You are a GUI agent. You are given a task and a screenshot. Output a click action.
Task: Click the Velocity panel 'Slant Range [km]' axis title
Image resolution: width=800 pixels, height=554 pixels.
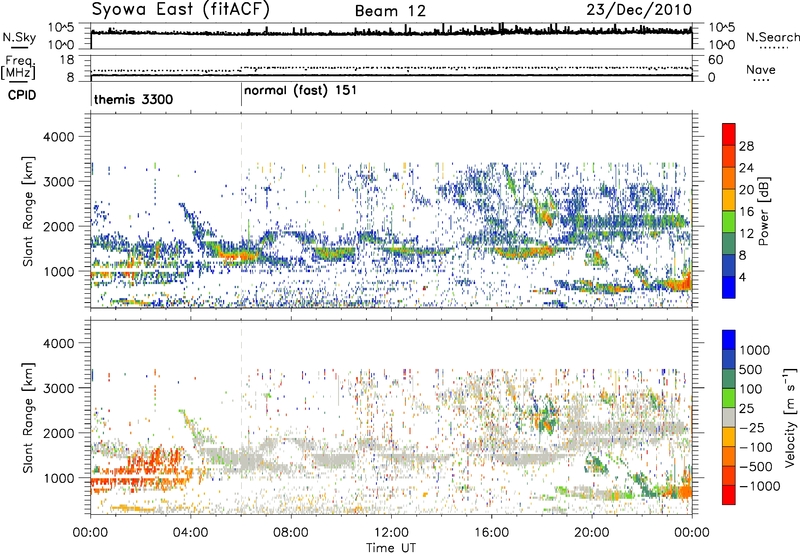(x=28, y=418)
